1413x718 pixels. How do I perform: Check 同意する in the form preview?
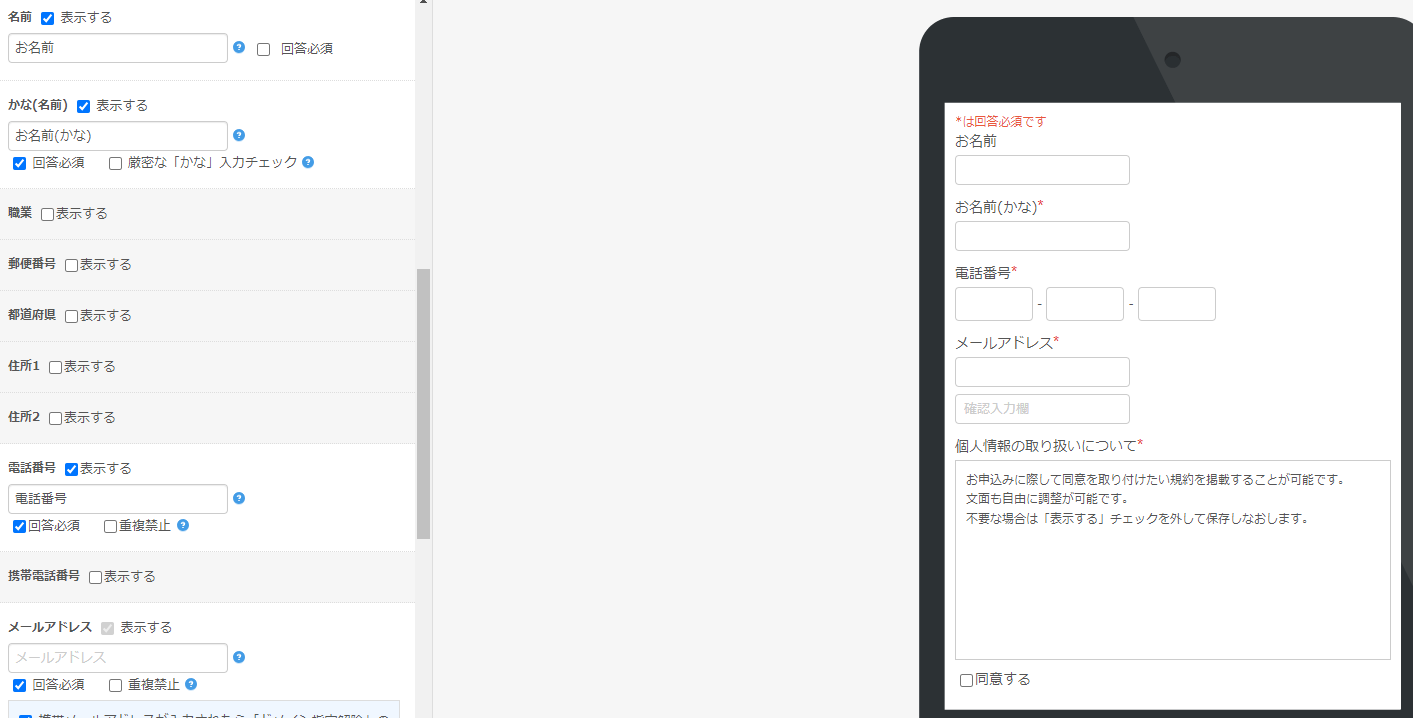pyautogui.click(x=966, y=680)
